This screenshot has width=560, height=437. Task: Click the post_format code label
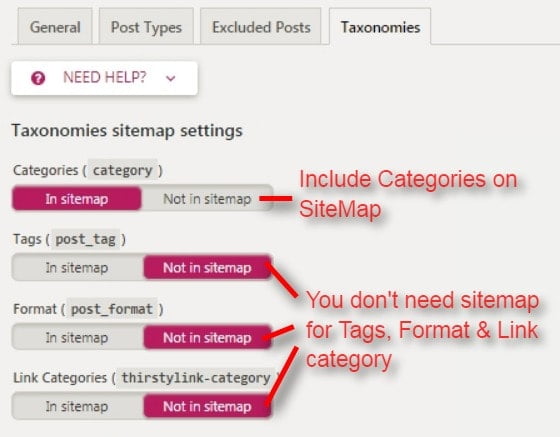(112, 308)
